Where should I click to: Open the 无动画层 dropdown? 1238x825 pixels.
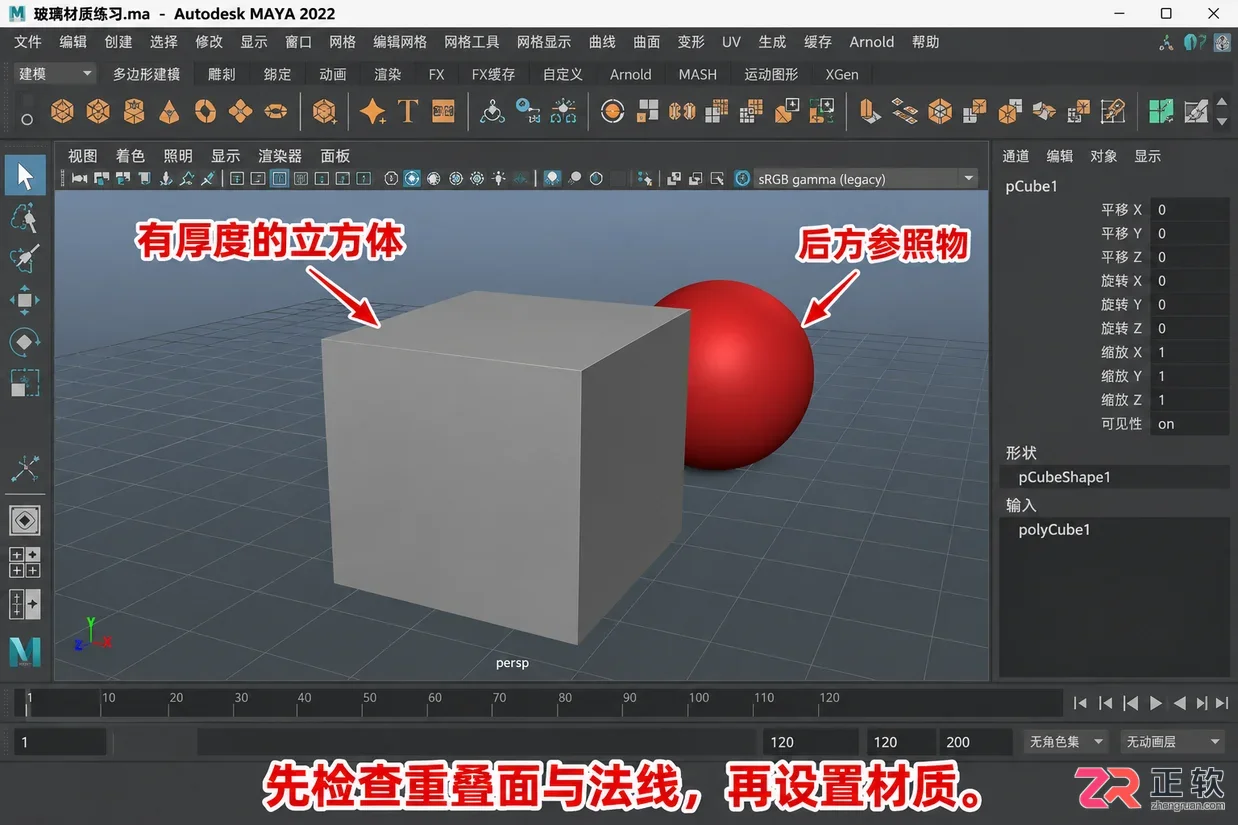(1173, 742)
